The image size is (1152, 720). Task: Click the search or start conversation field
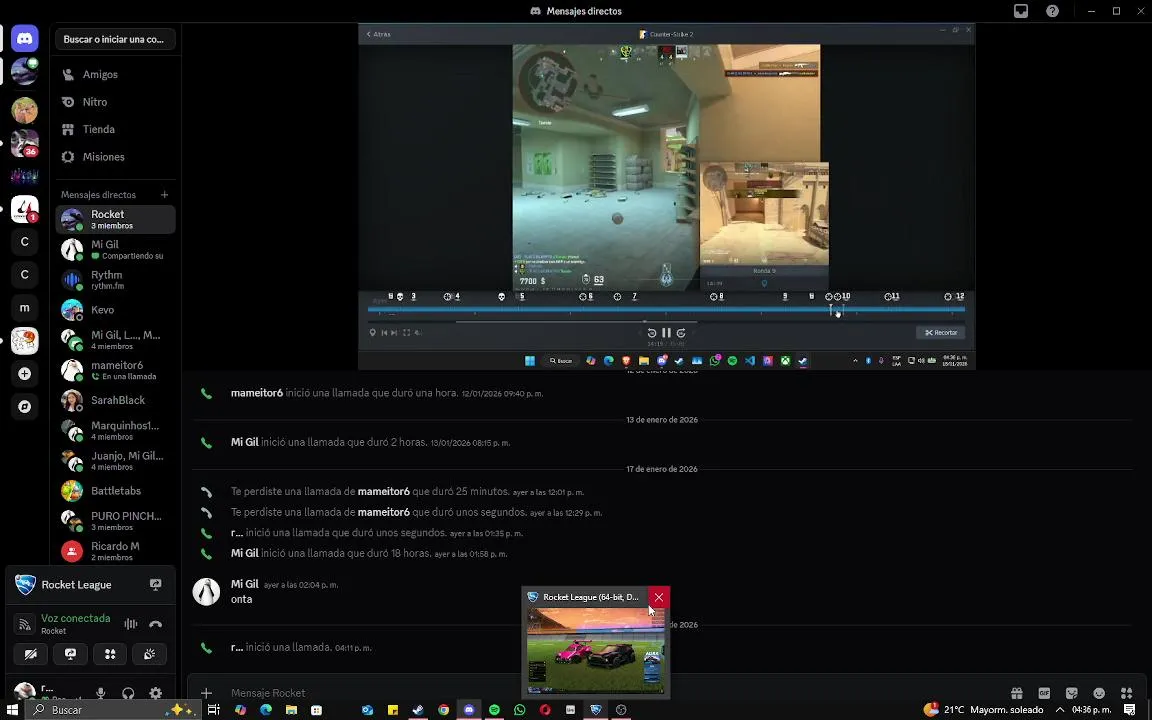pos(115,39)
